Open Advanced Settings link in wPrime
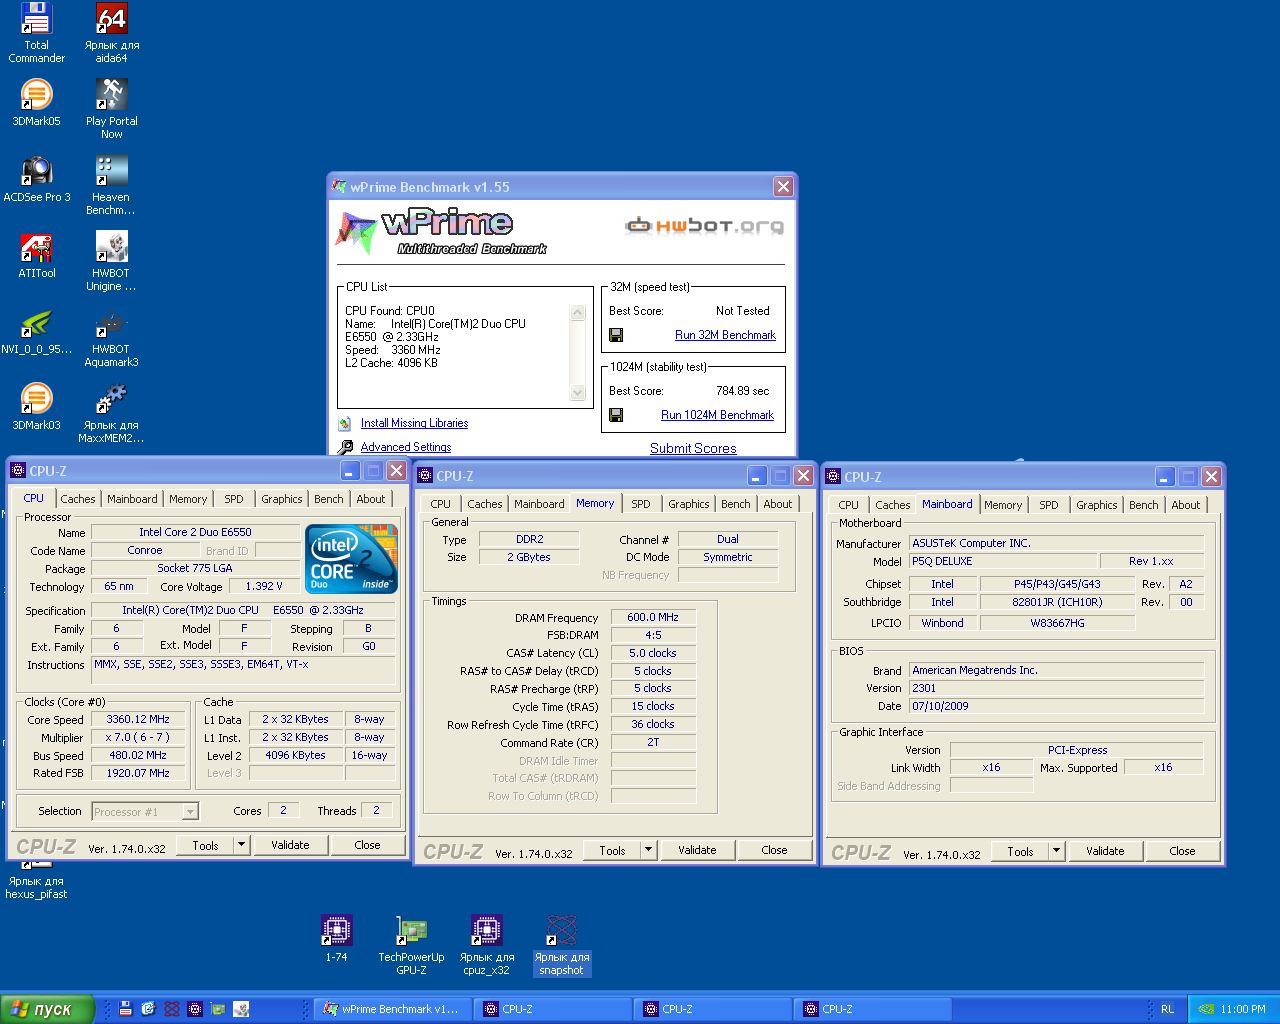This screenshot has width=1280, height=1024. (x=406, y=447)
